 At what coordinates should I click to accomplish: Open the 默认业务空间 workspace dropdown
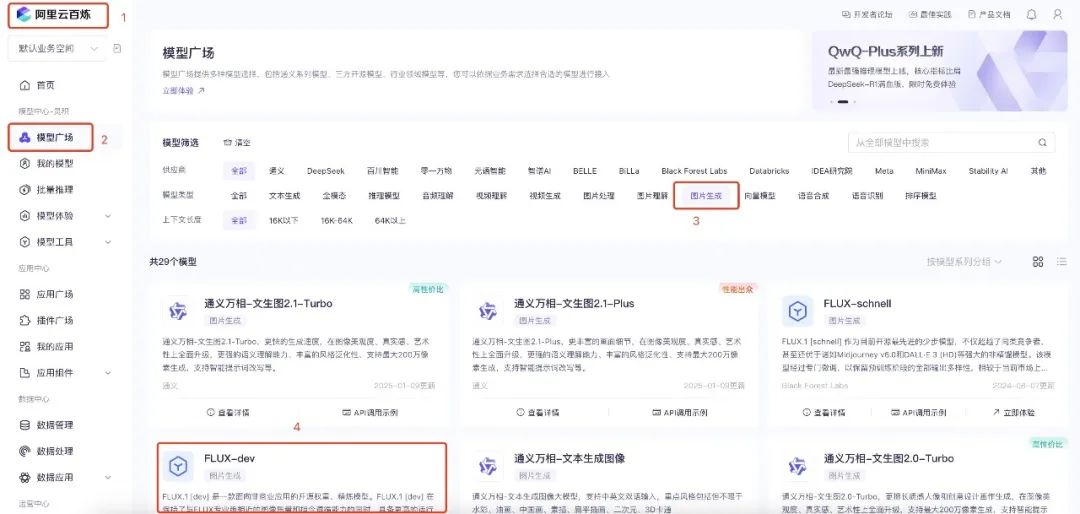(59, 49)
